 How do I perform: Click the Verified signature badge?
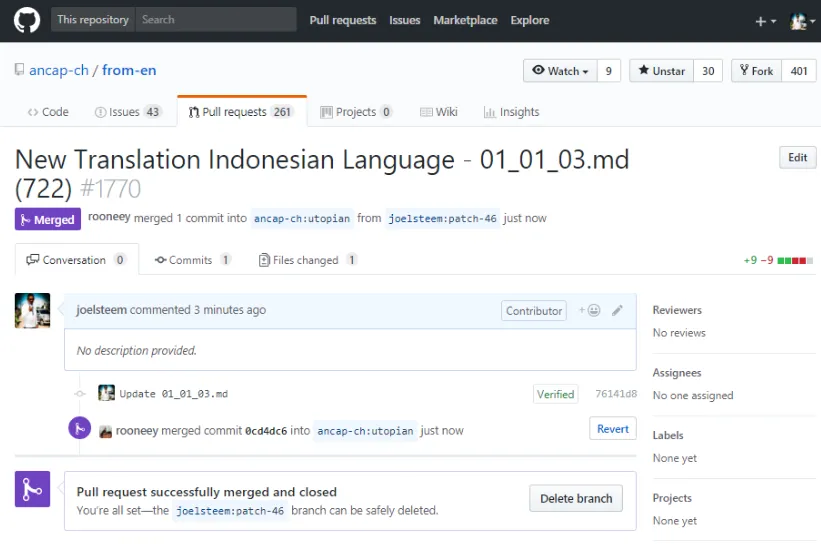pos(555,394)
